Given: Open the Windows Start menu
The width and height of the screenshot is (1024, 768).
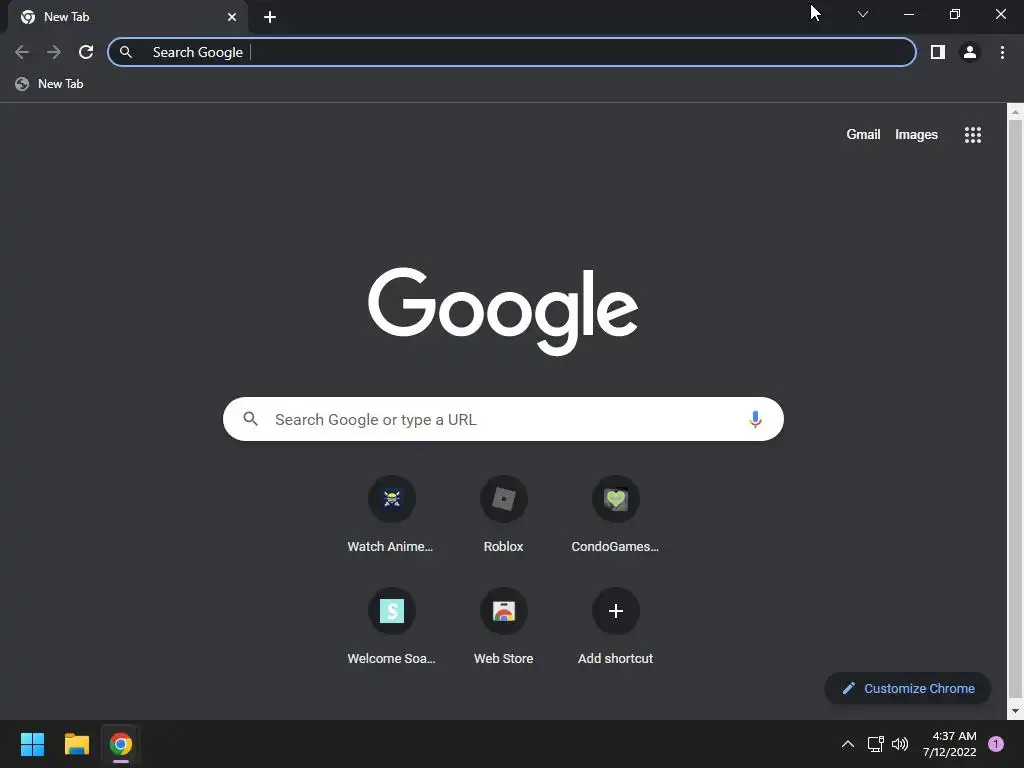Looking at the screenshot, I should click(32, 744).
